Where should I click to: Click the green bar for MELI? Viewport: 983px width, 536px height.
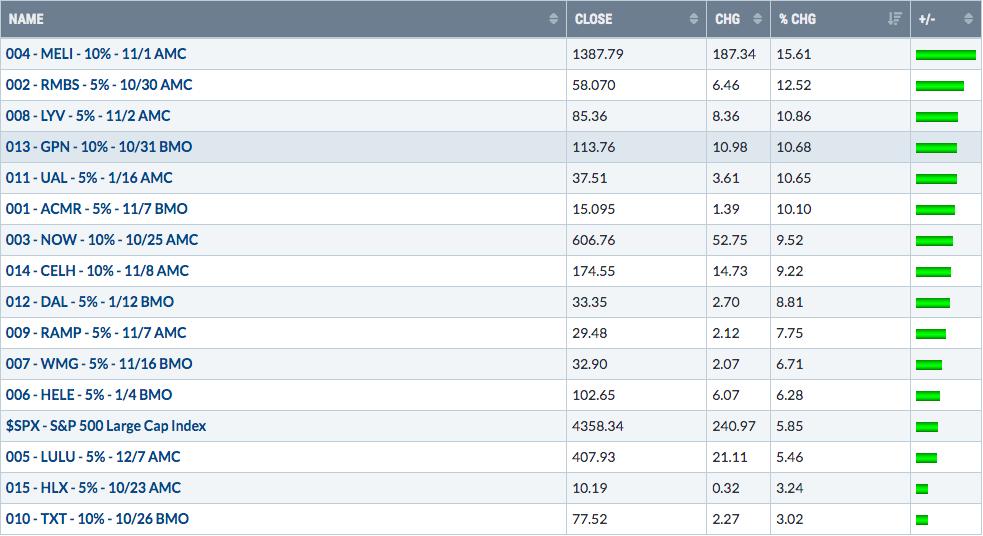[x=945, y=55]
